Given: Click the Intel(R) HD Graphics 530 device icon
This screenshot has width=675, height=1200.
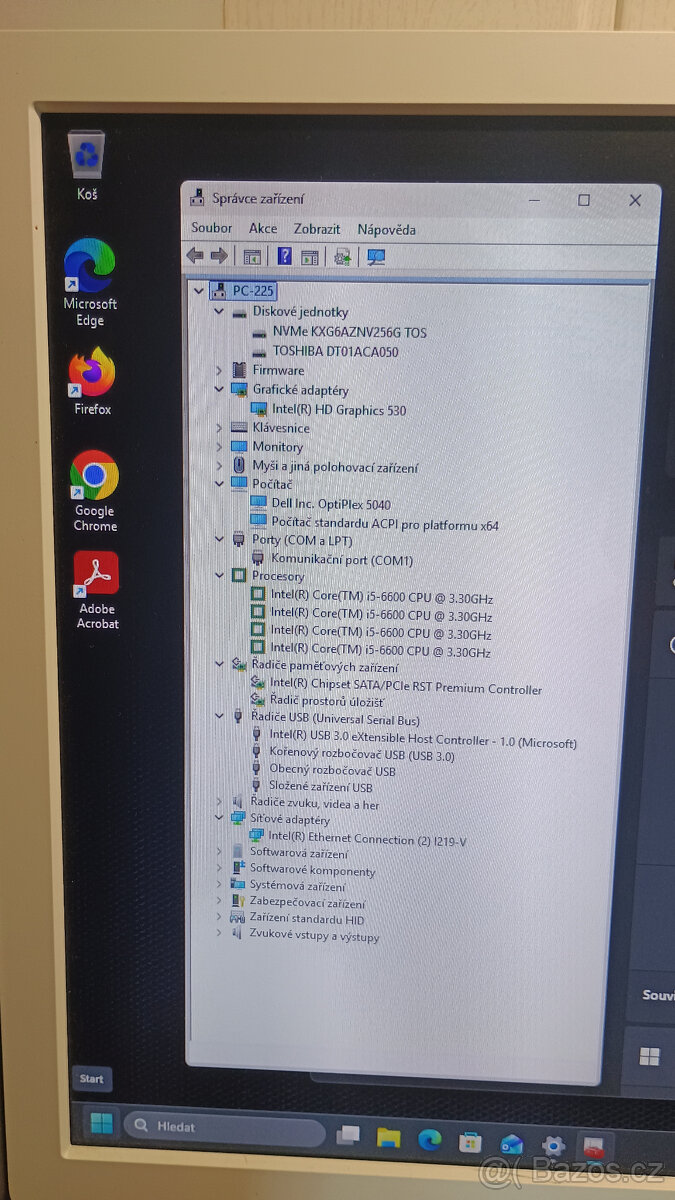Looking at the screenshot, I should (x=259, y=409).
